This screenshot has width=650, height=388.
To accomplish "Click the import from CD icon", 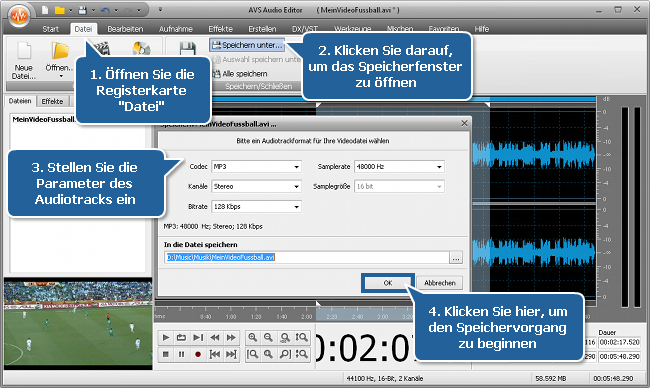I will (x=141, y=48).
